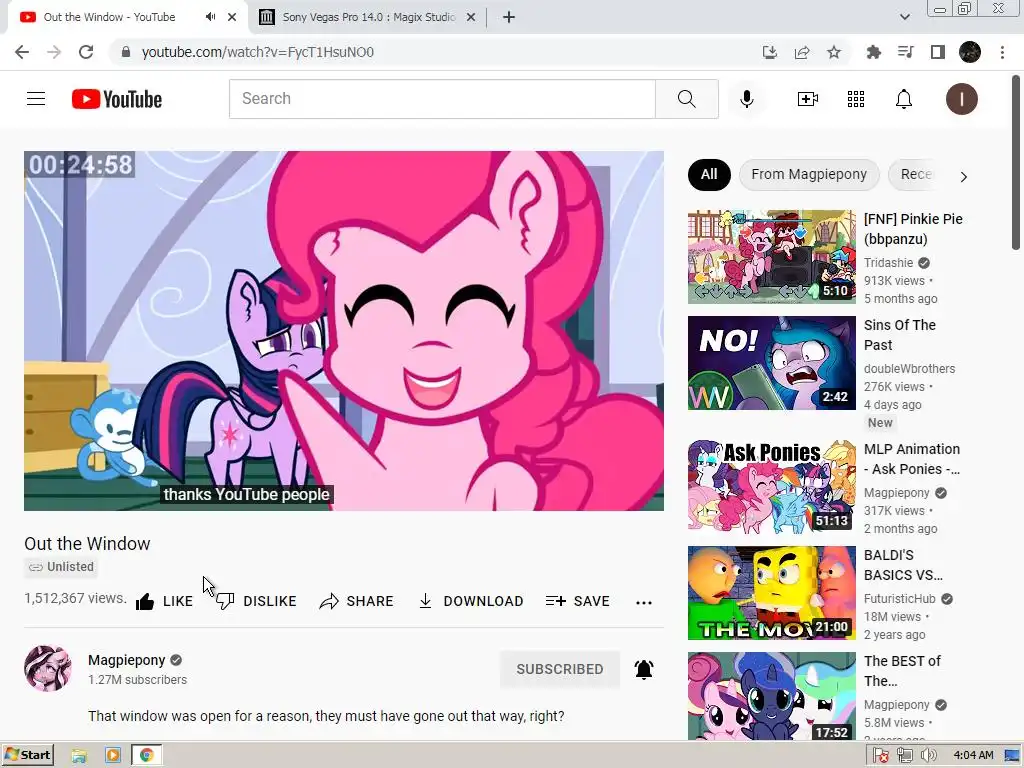
Task: Reload the page
Action: coord(86,52)
